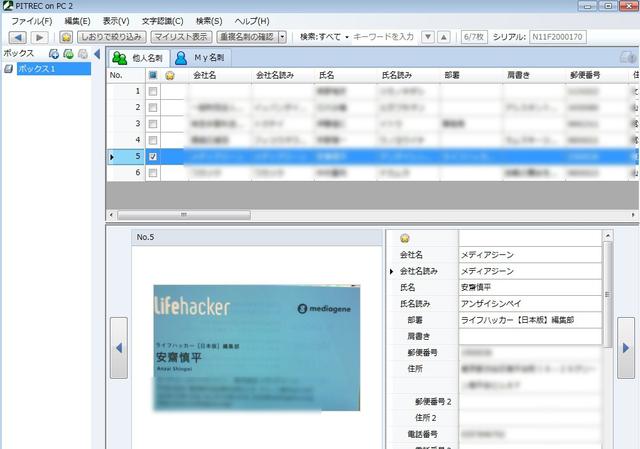Open the 検索:すべて search scope dropdown
Viewport: 640px width, 449px height.
coord(324,37)
